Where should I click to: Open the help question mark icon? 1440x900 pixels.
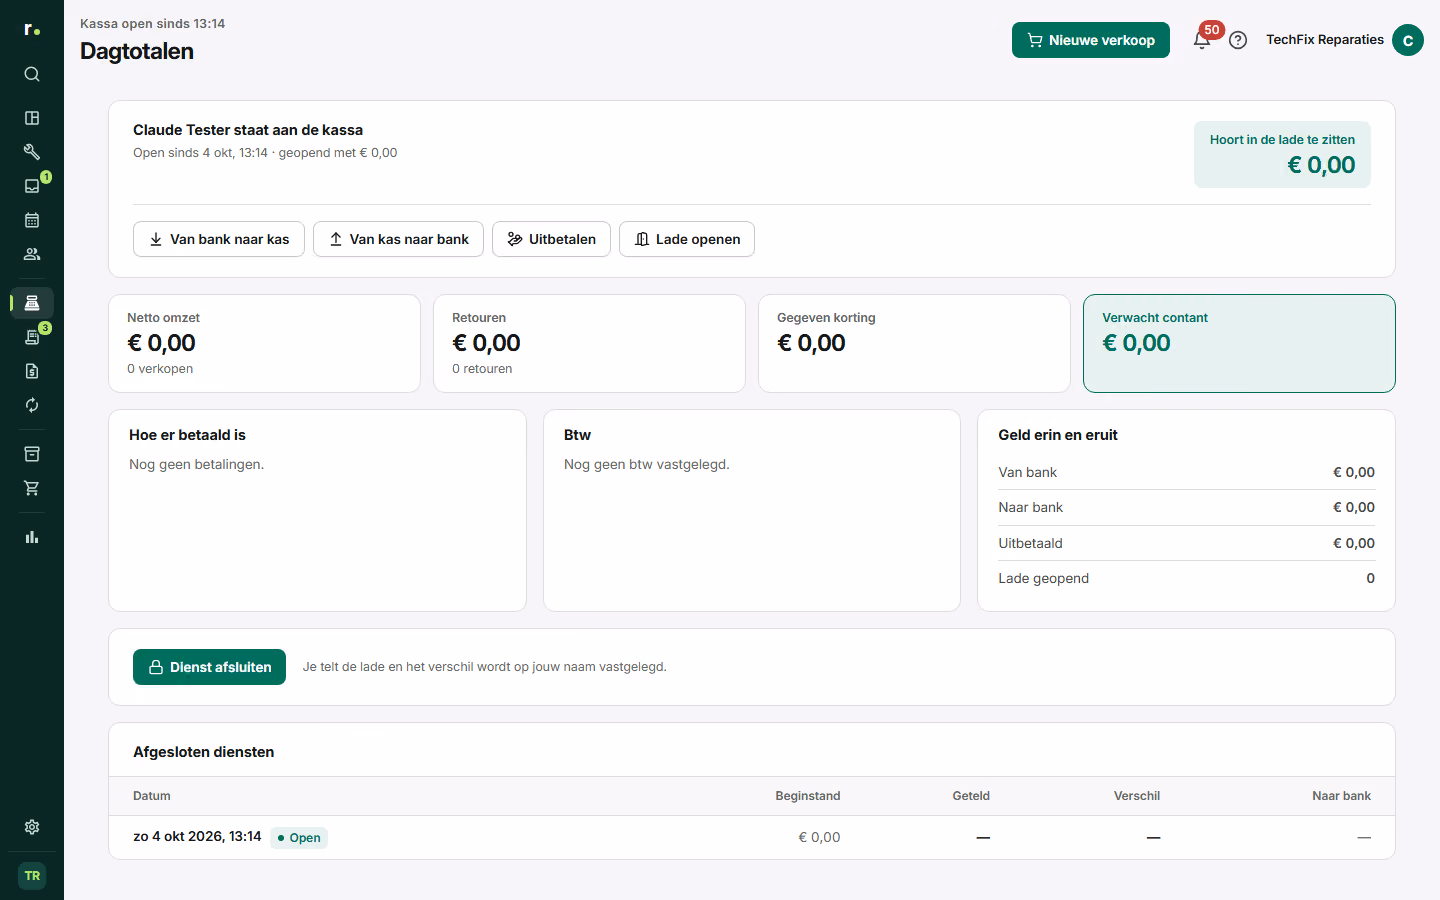click(1238, 40)
